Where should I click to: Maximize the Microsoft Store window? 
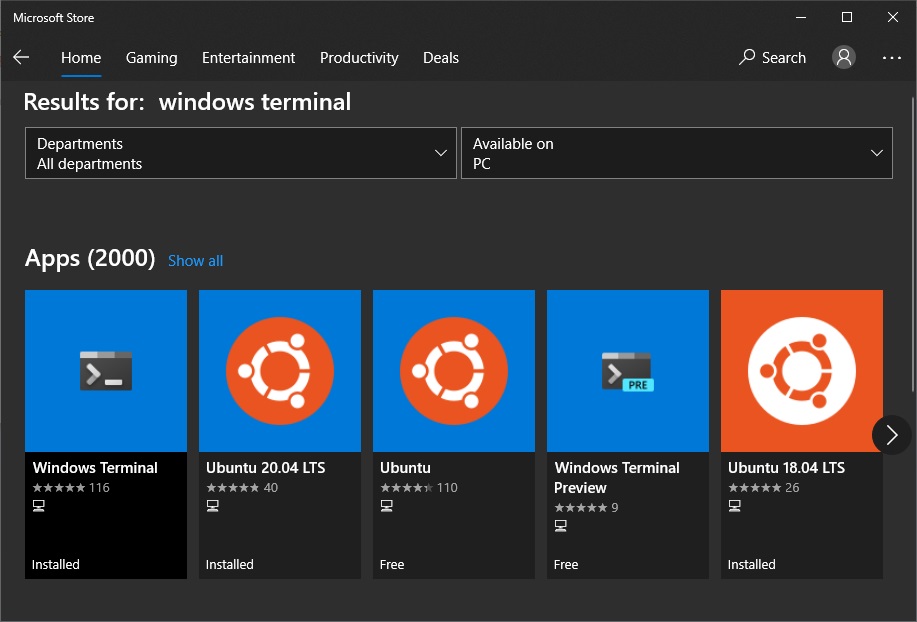click(x=846, y=18)
